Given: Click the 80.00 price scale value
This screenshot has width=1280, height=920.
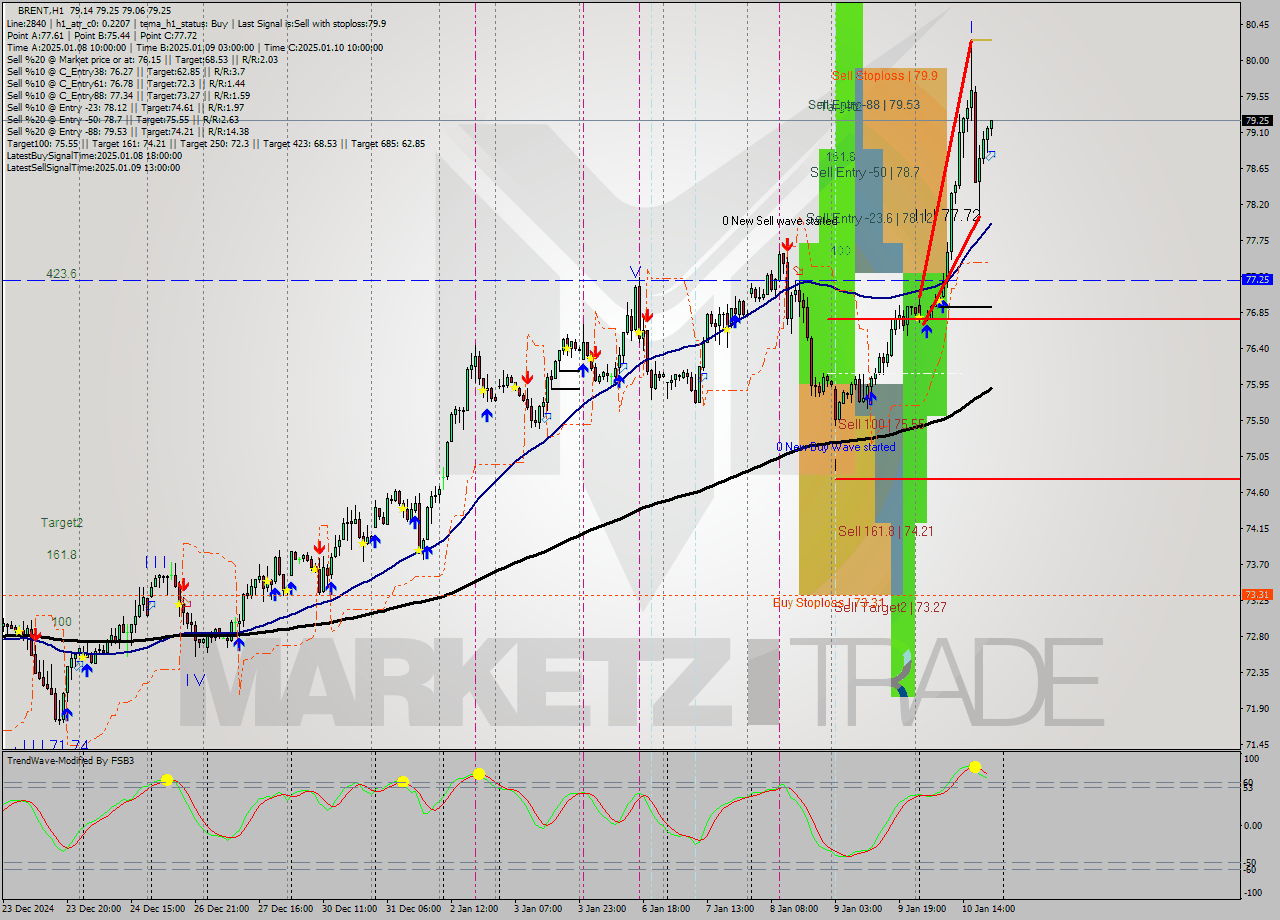Looking at the screenshot, I should [1257, 60].
